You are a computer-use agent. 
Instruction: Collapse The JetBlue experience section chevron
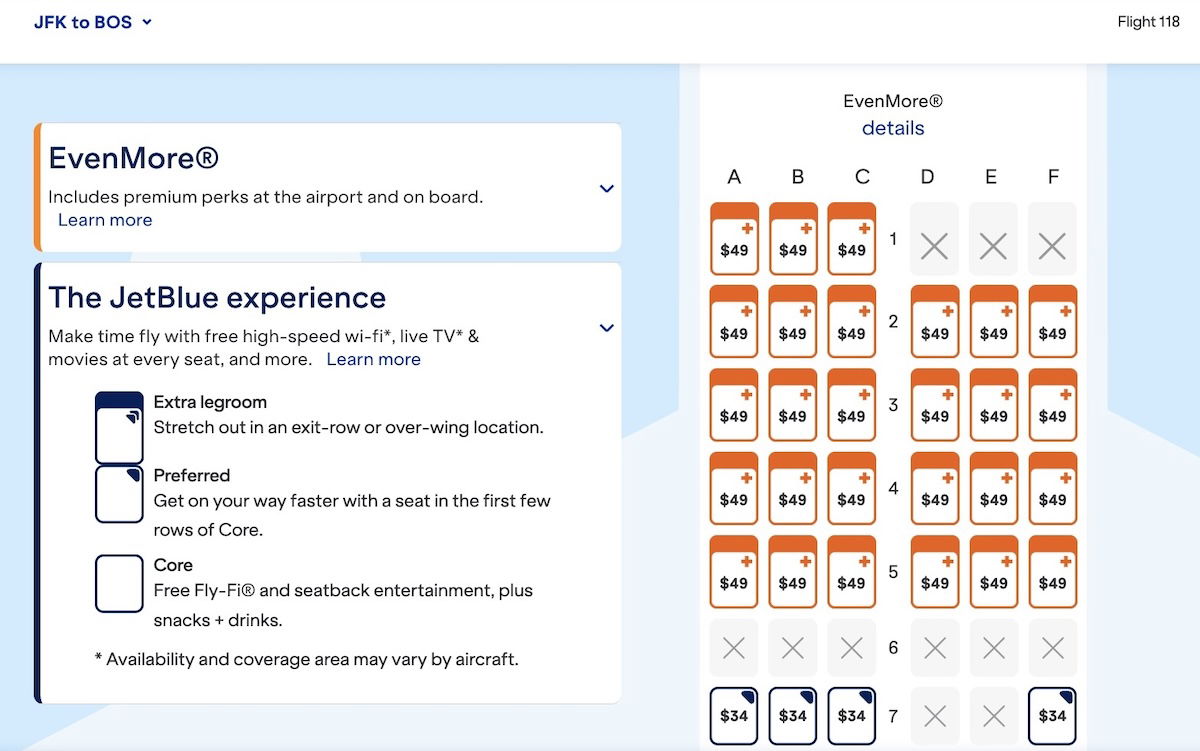[606, 328]
